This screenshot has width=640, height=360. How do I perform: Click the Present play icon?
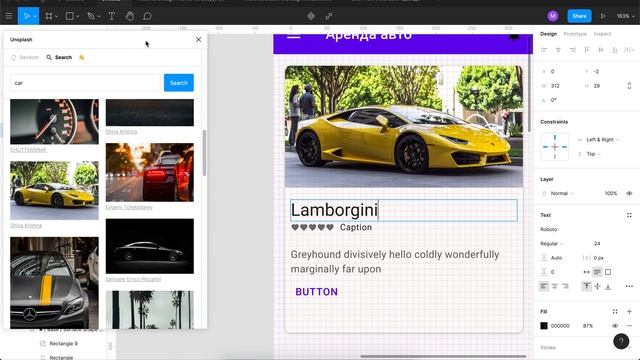coord(603,16)
